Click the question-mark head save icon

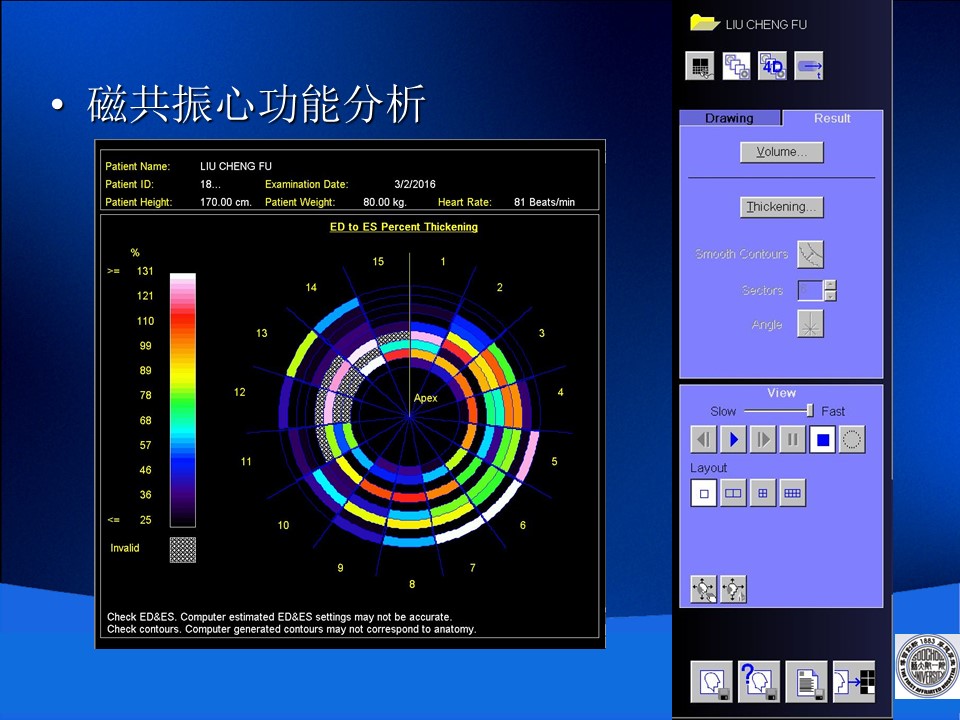759,681
